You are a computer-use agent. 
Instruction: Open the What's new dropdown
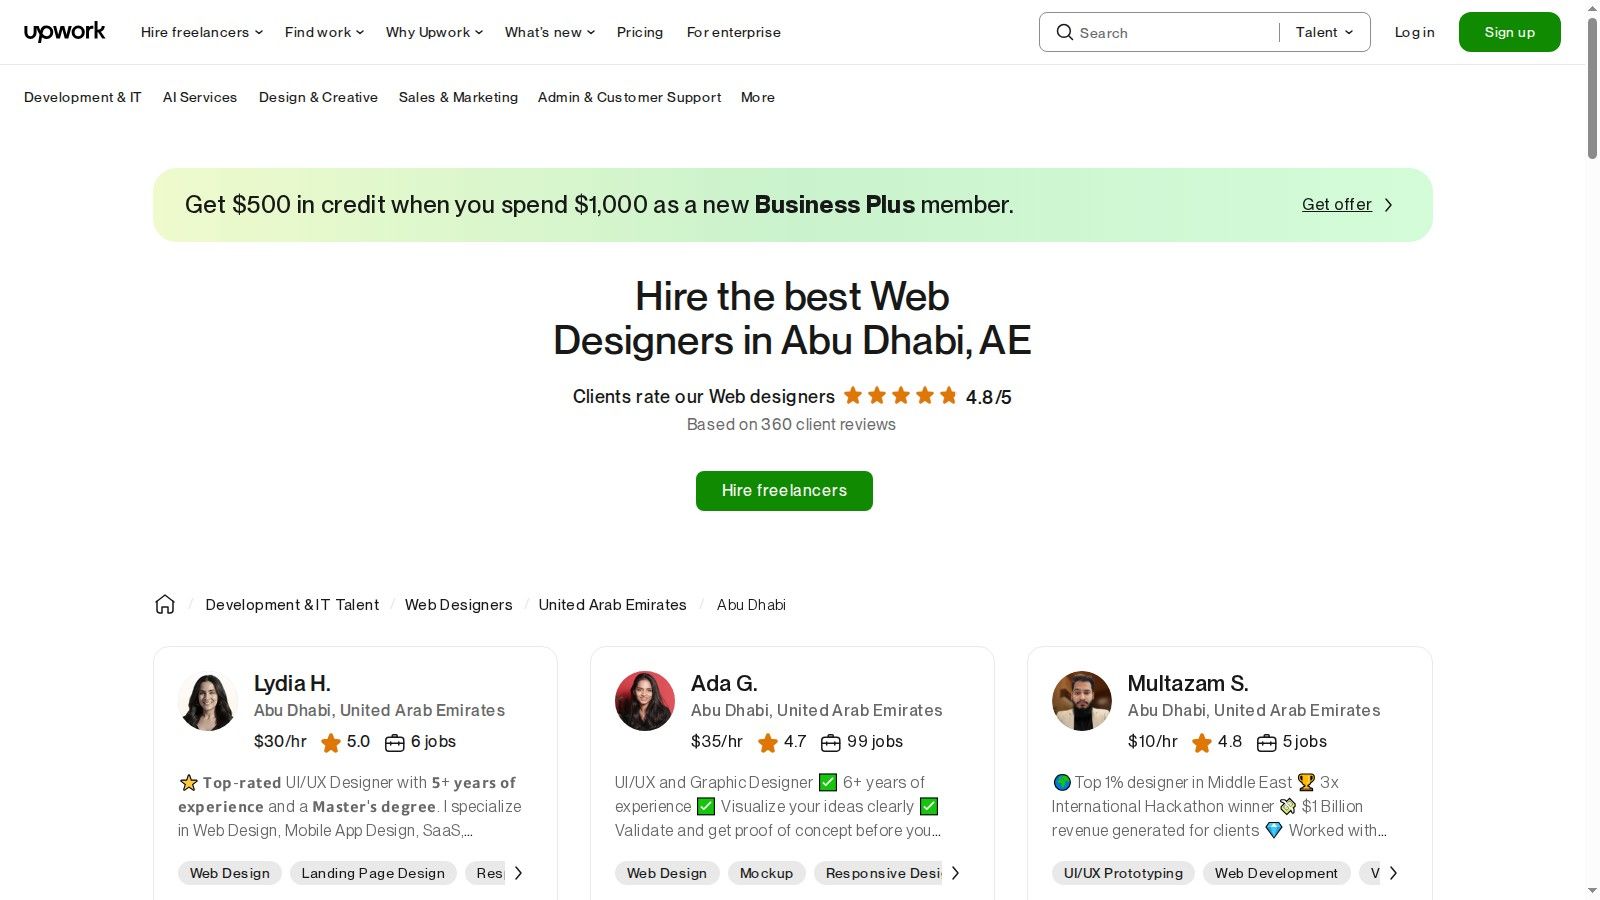click(548, 31)
